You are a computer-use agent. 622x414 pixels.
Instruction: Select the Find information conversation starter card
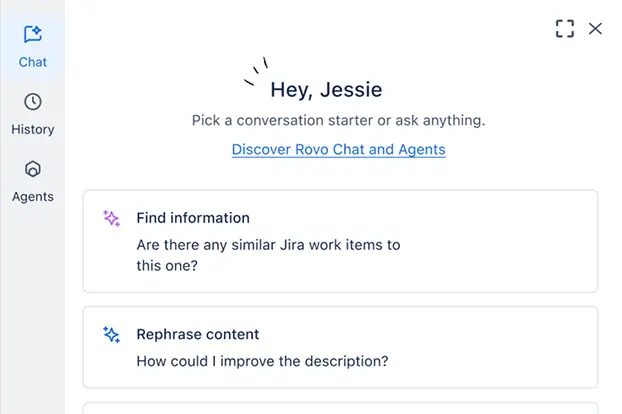(340, 241)
